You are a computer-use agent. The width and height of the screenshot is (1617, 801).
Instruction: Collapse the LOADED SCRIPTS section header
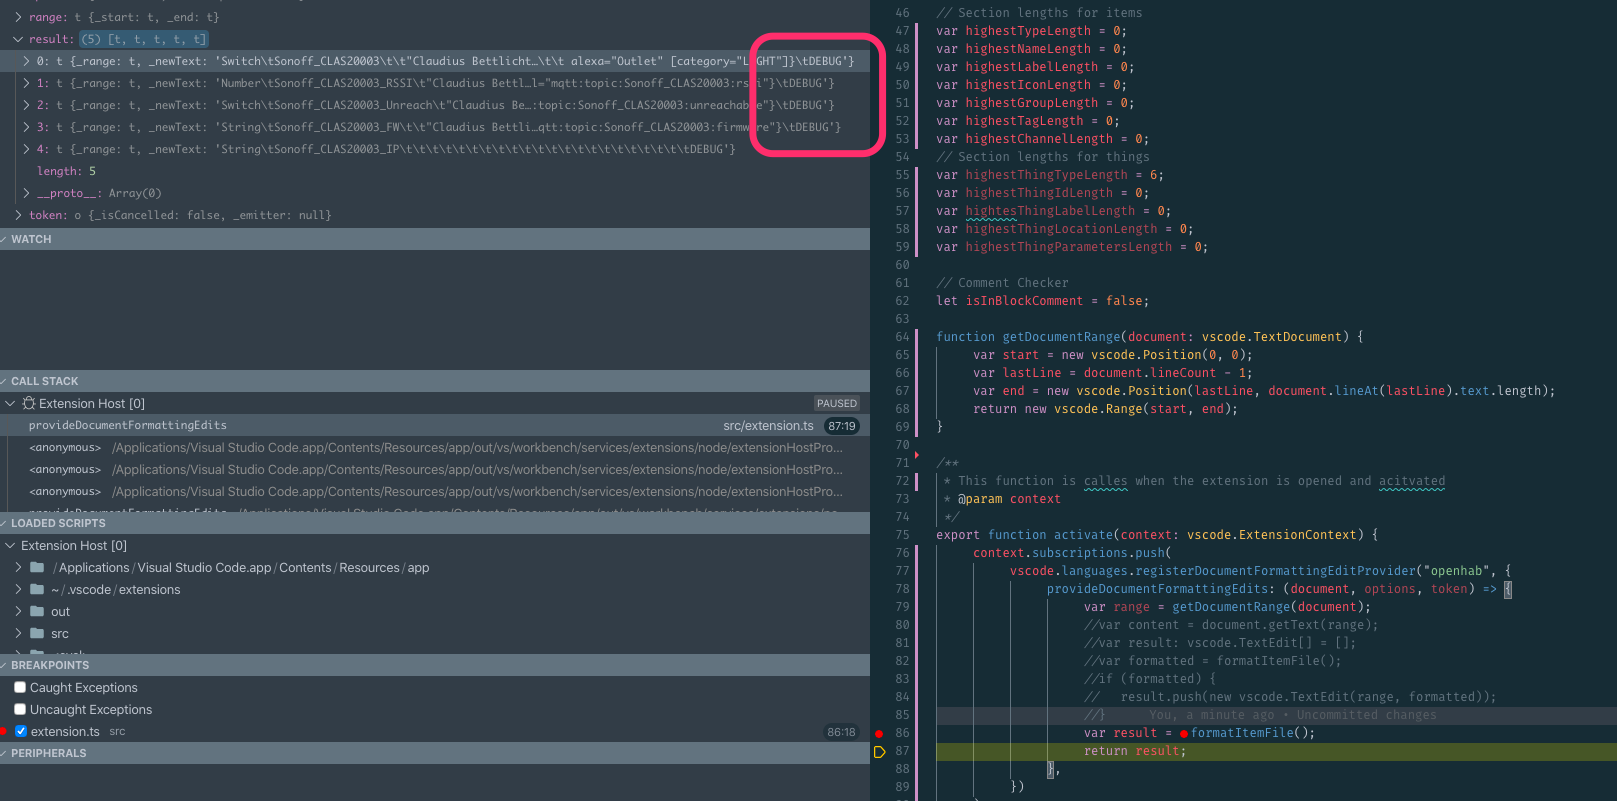(435, 523)
